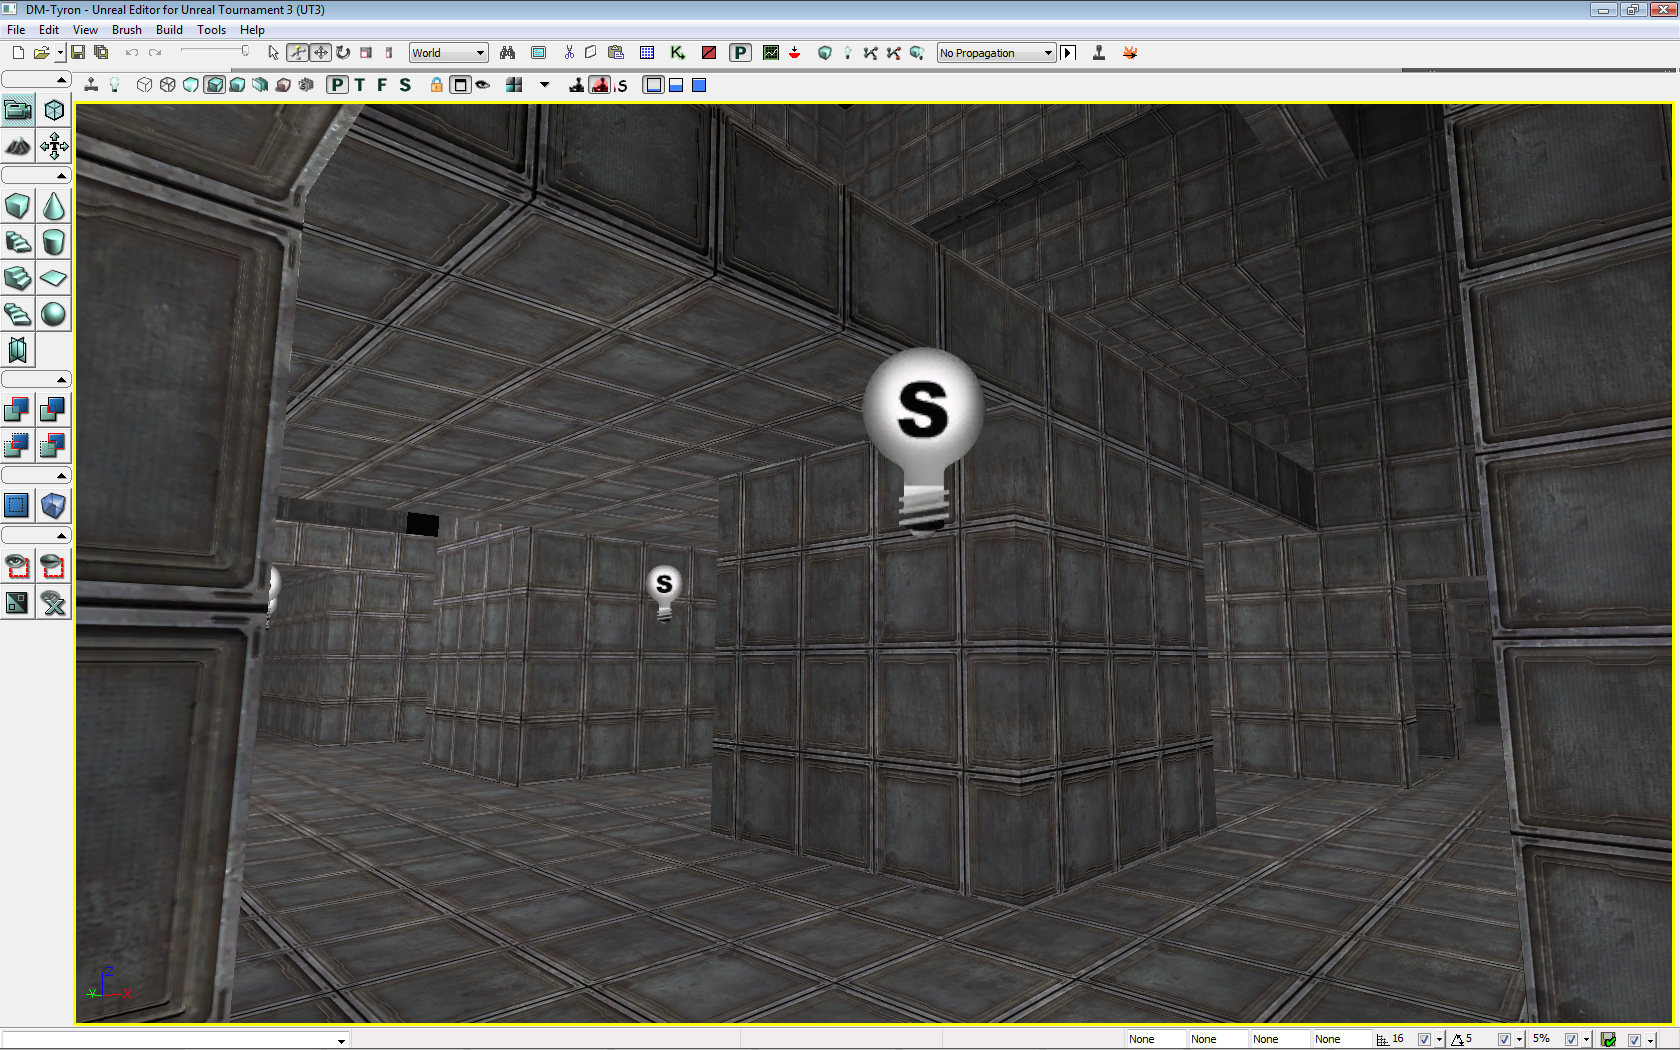Screen dimensions: 1680x1050
Task: Create a Cube builder brush
Action: [x=18, y=206]
